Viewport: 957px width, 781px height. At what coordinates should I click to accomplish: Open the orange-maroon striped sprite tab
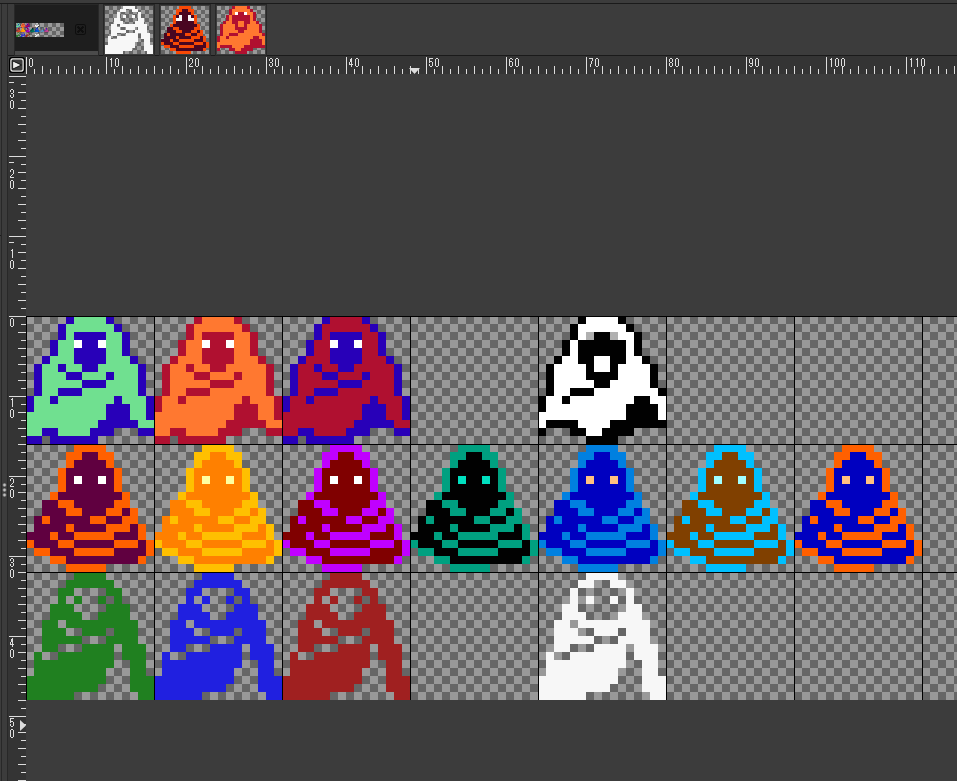tap(185, 30)
